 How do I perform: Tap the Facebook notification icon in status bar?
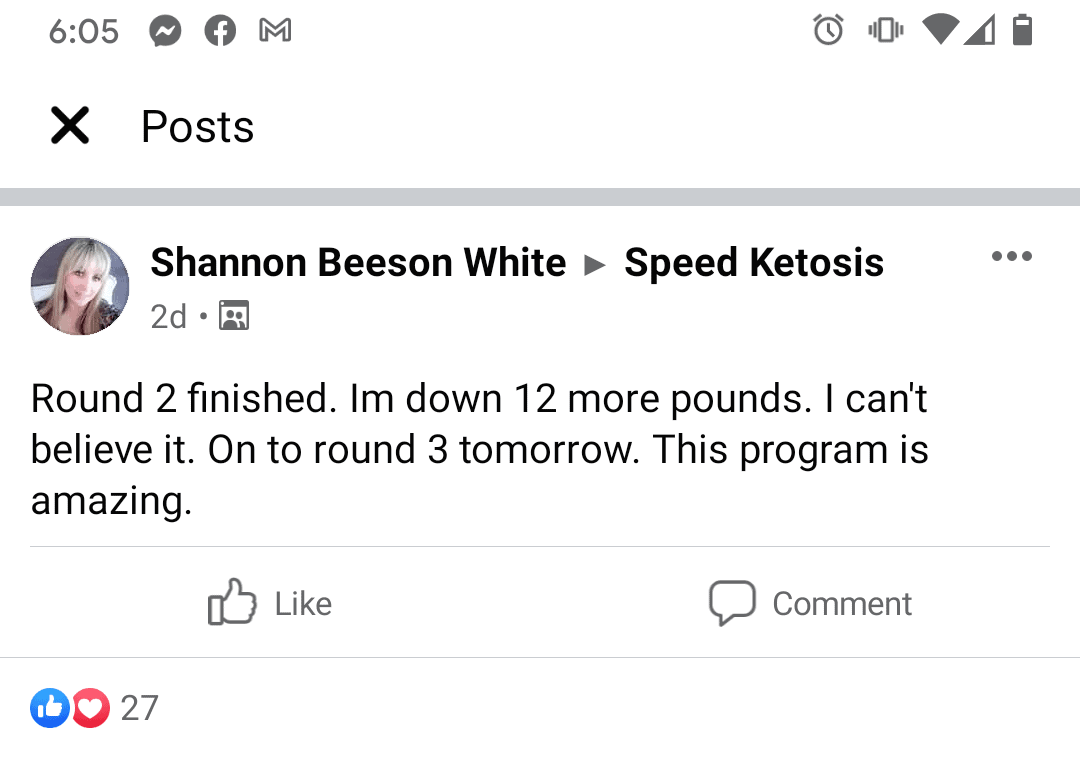point(220,31)
